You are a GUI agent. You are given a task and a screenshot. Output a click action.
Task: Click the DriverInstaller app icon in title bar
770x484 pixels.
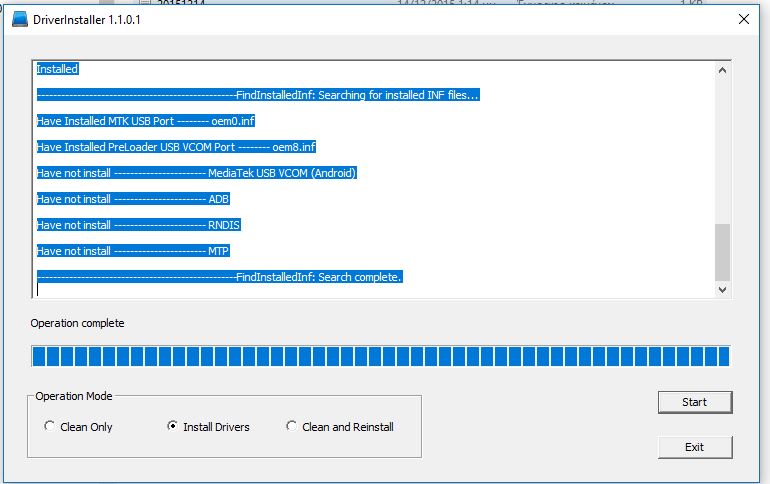tap(20, 20)
